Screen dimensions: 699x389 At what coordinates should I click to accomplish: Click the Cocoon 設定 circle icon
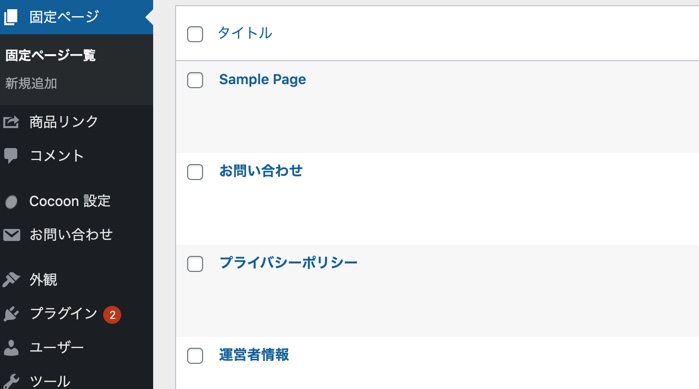[11, 202]
